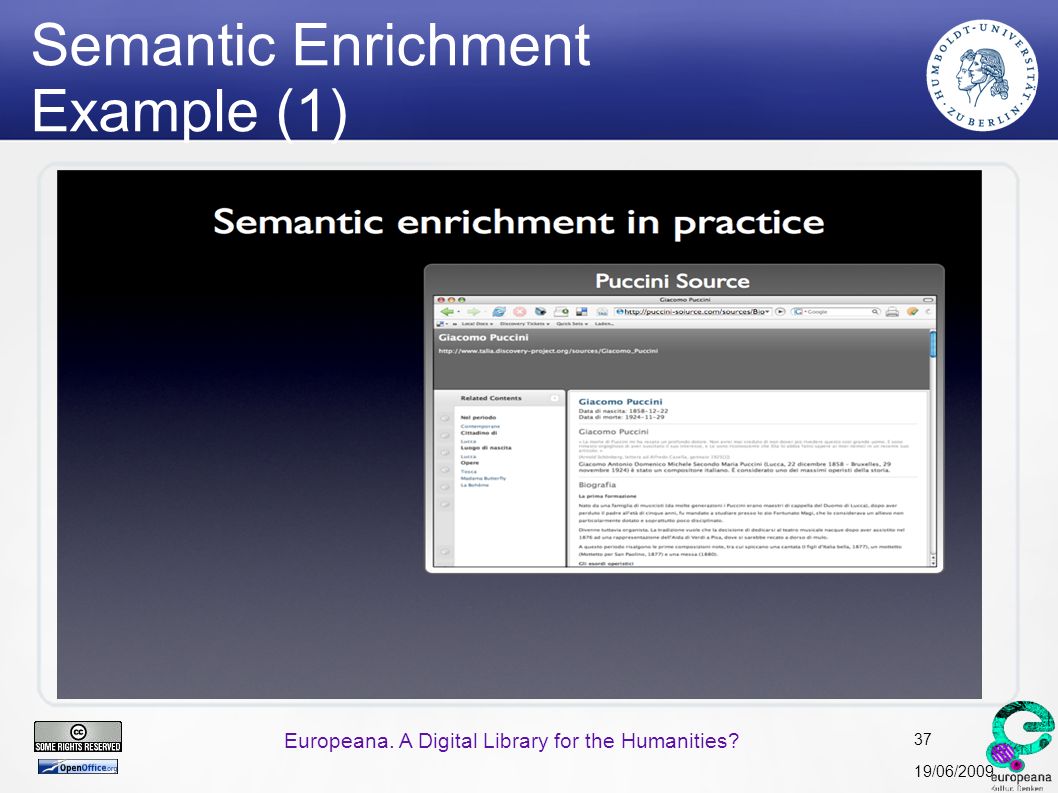
Task: Click the Luogo di nascita heading
Action: tap(486, 448)
